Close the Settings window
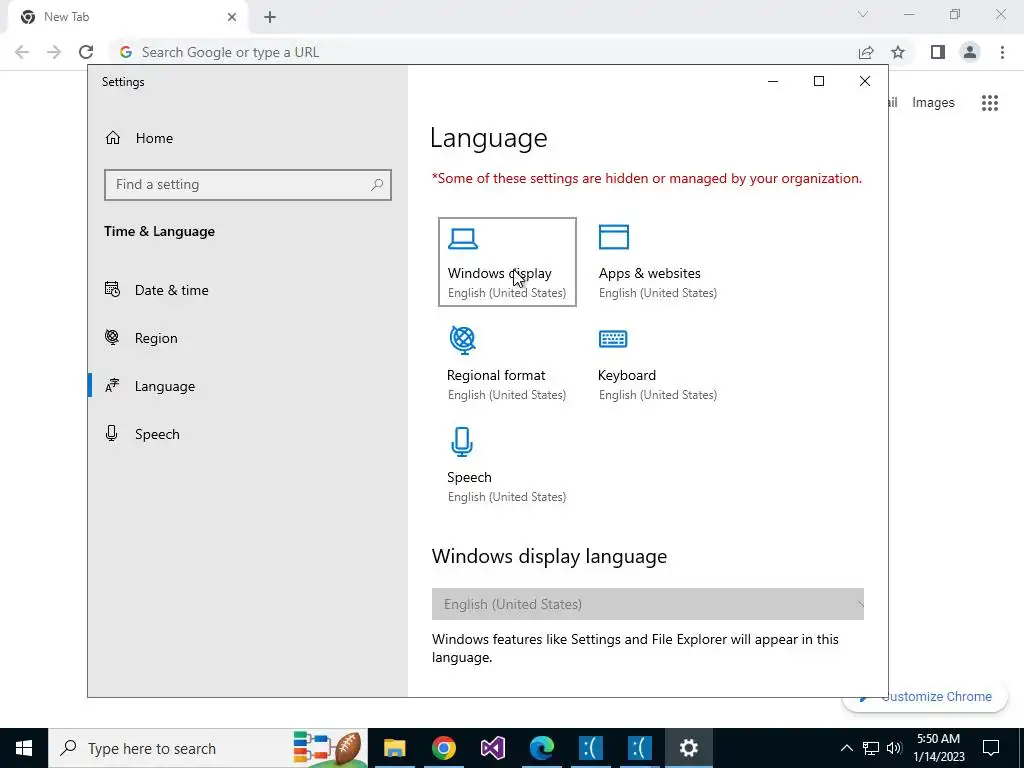Viewport: 1024px width, 768px height. [x=865, y=81]
